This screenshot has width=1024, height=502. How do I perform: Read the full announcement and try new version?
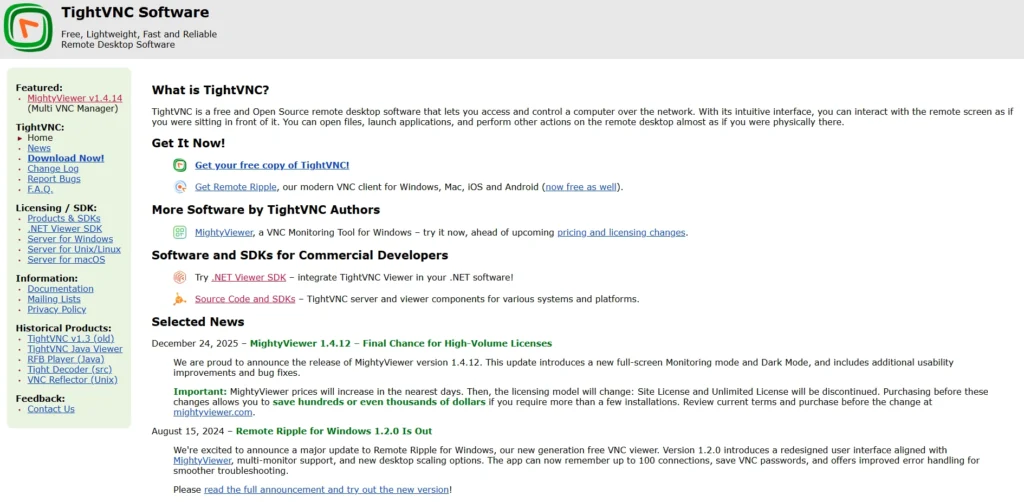326,490
